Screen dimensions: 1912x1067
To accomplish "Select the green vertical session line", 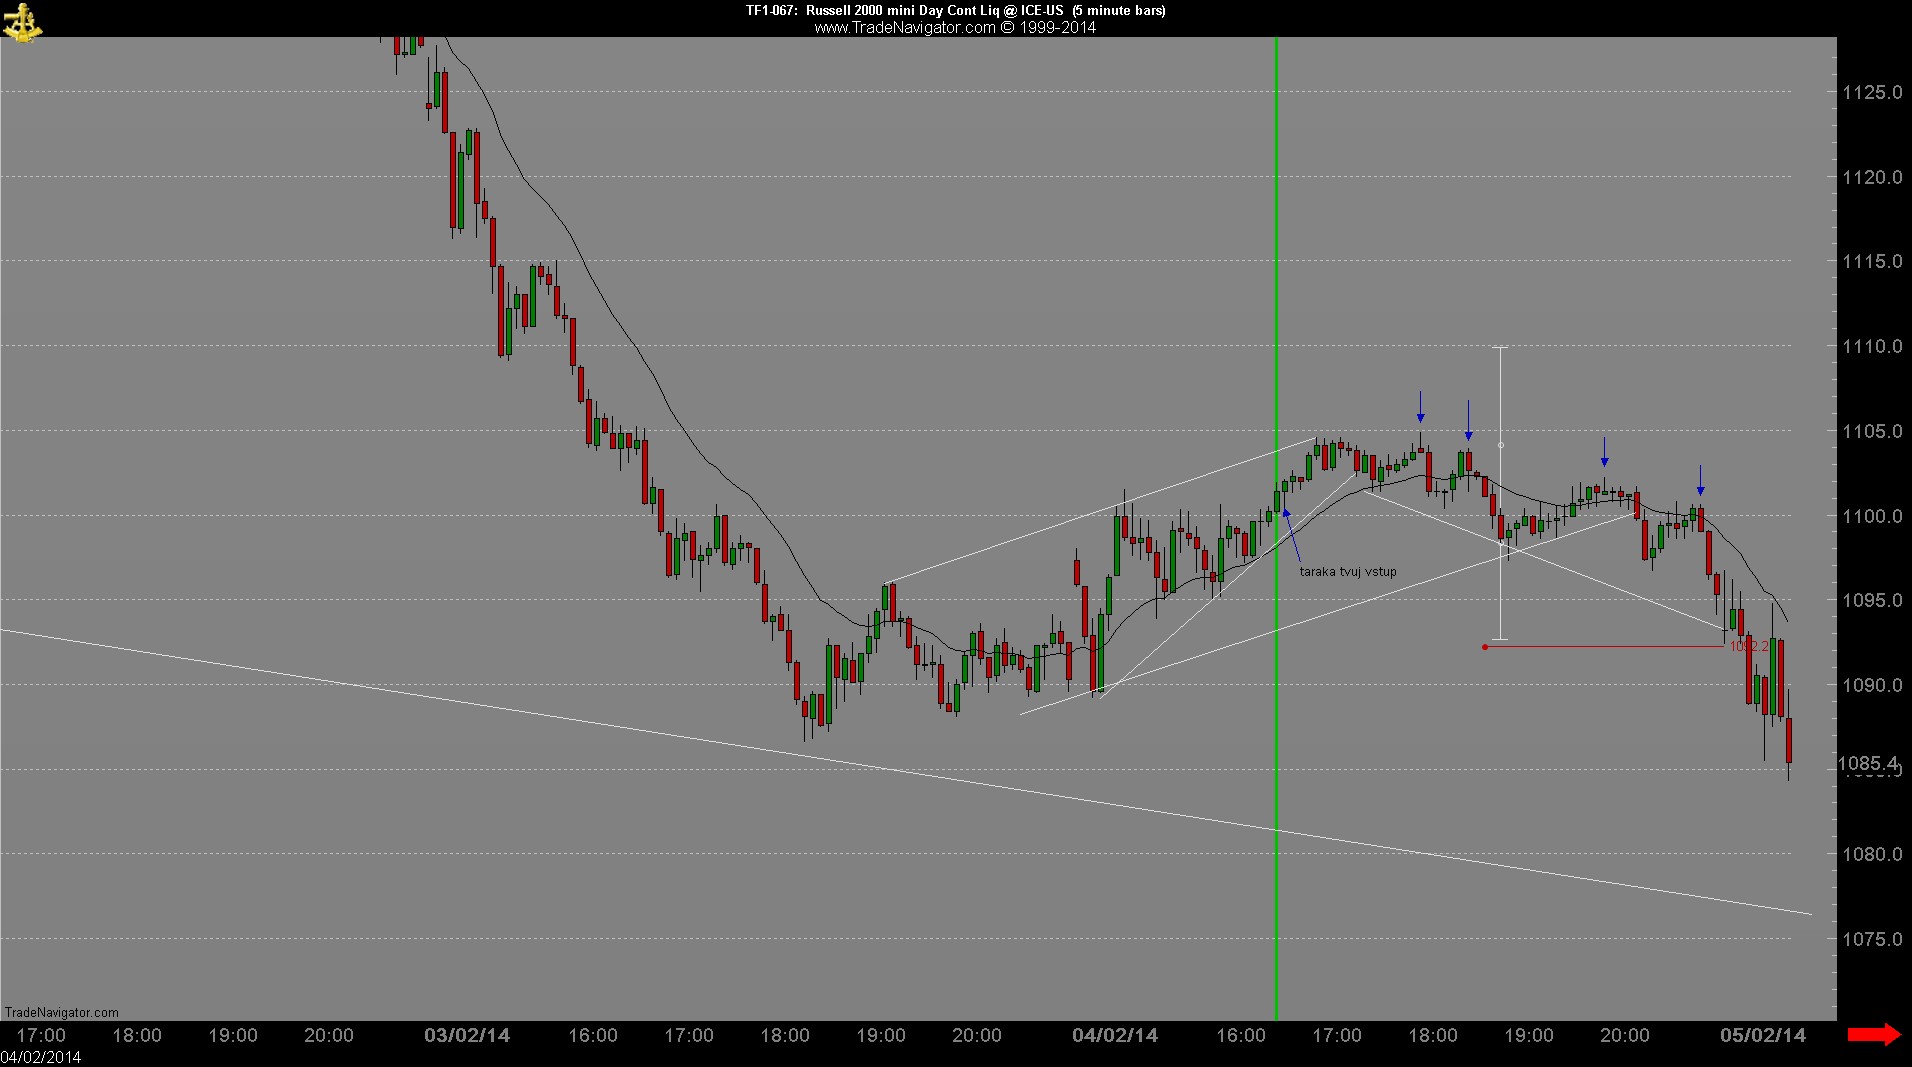I will click(1276, 528).
